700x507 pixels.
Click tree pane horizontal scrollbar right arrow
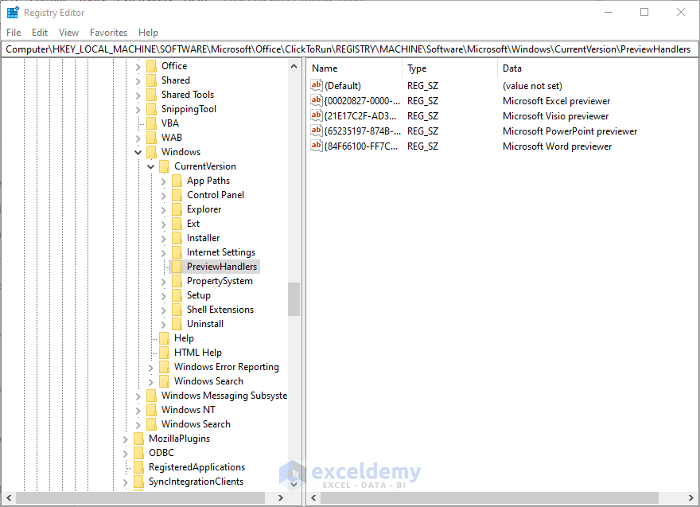pos(280,498)
